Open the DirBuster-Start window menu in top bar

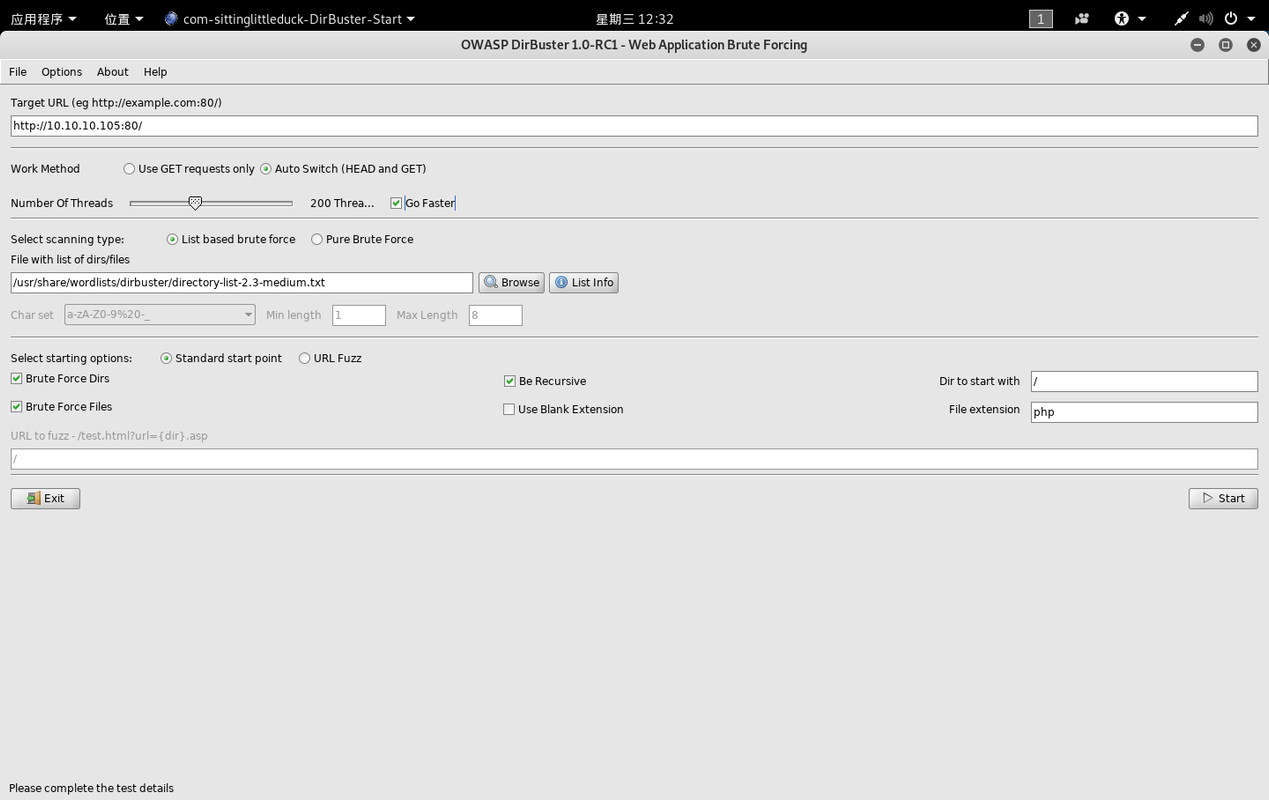(290, 18)
